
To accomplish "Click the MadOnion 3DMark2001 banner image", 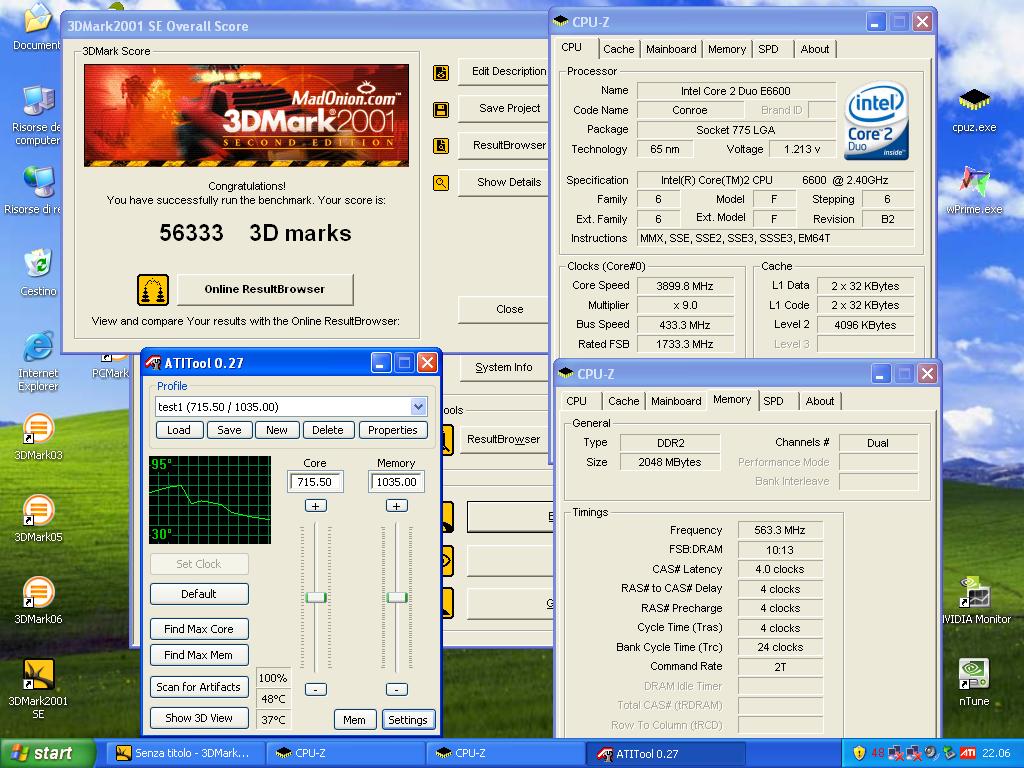I will (x=246, y=116).
